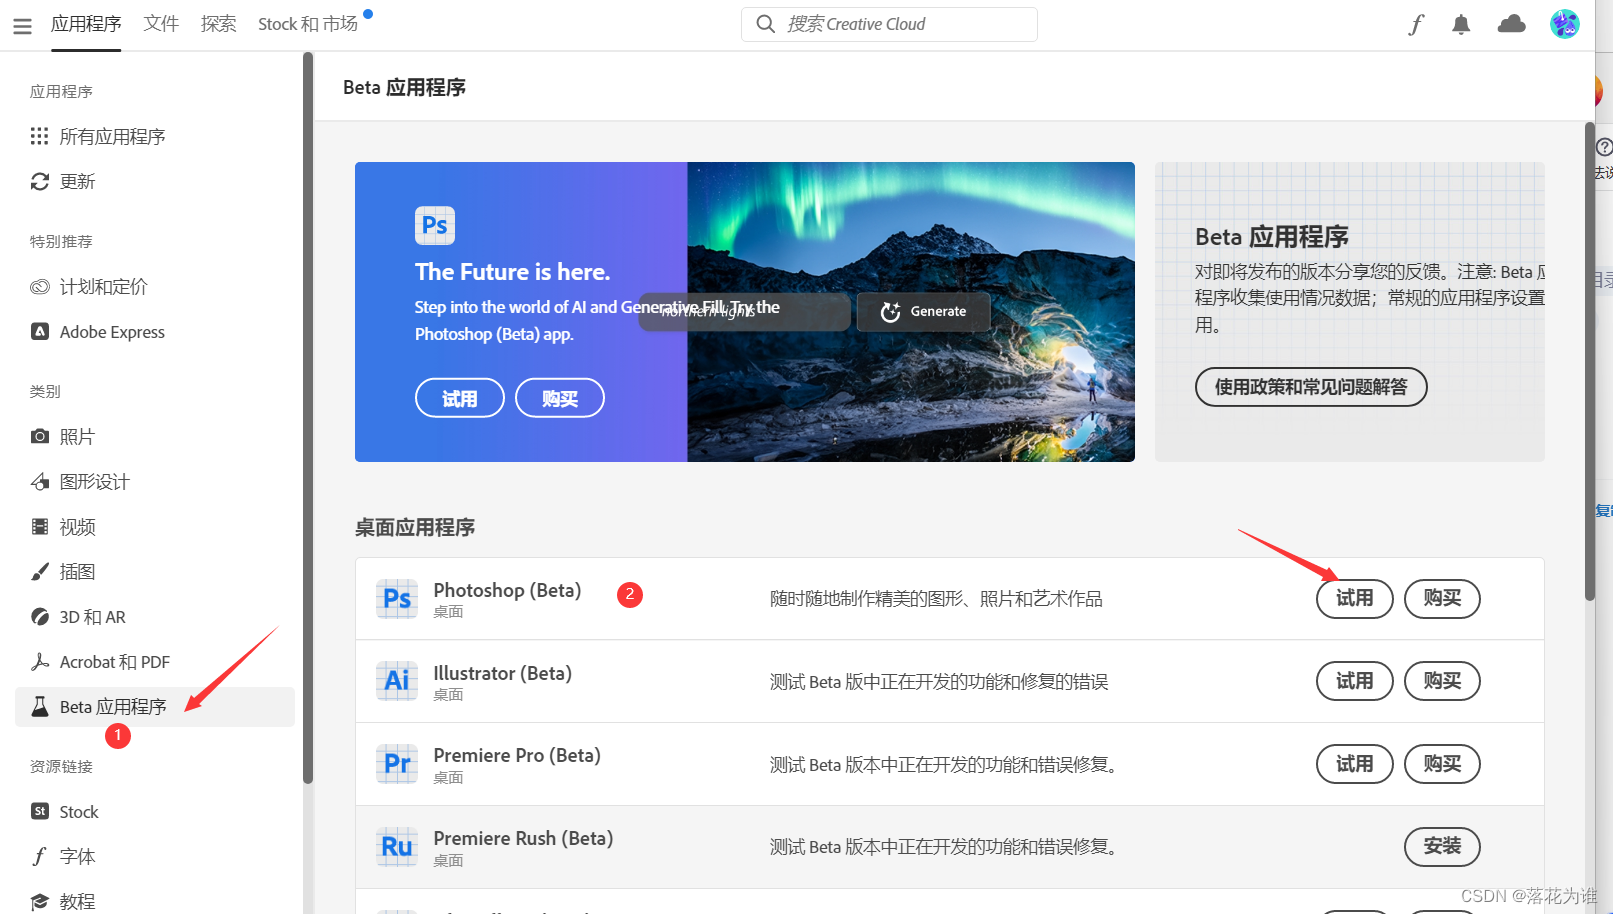Click the 教程 graduation cap icon
Viewport: 1613px width, 914px height.
pos(40,901)
